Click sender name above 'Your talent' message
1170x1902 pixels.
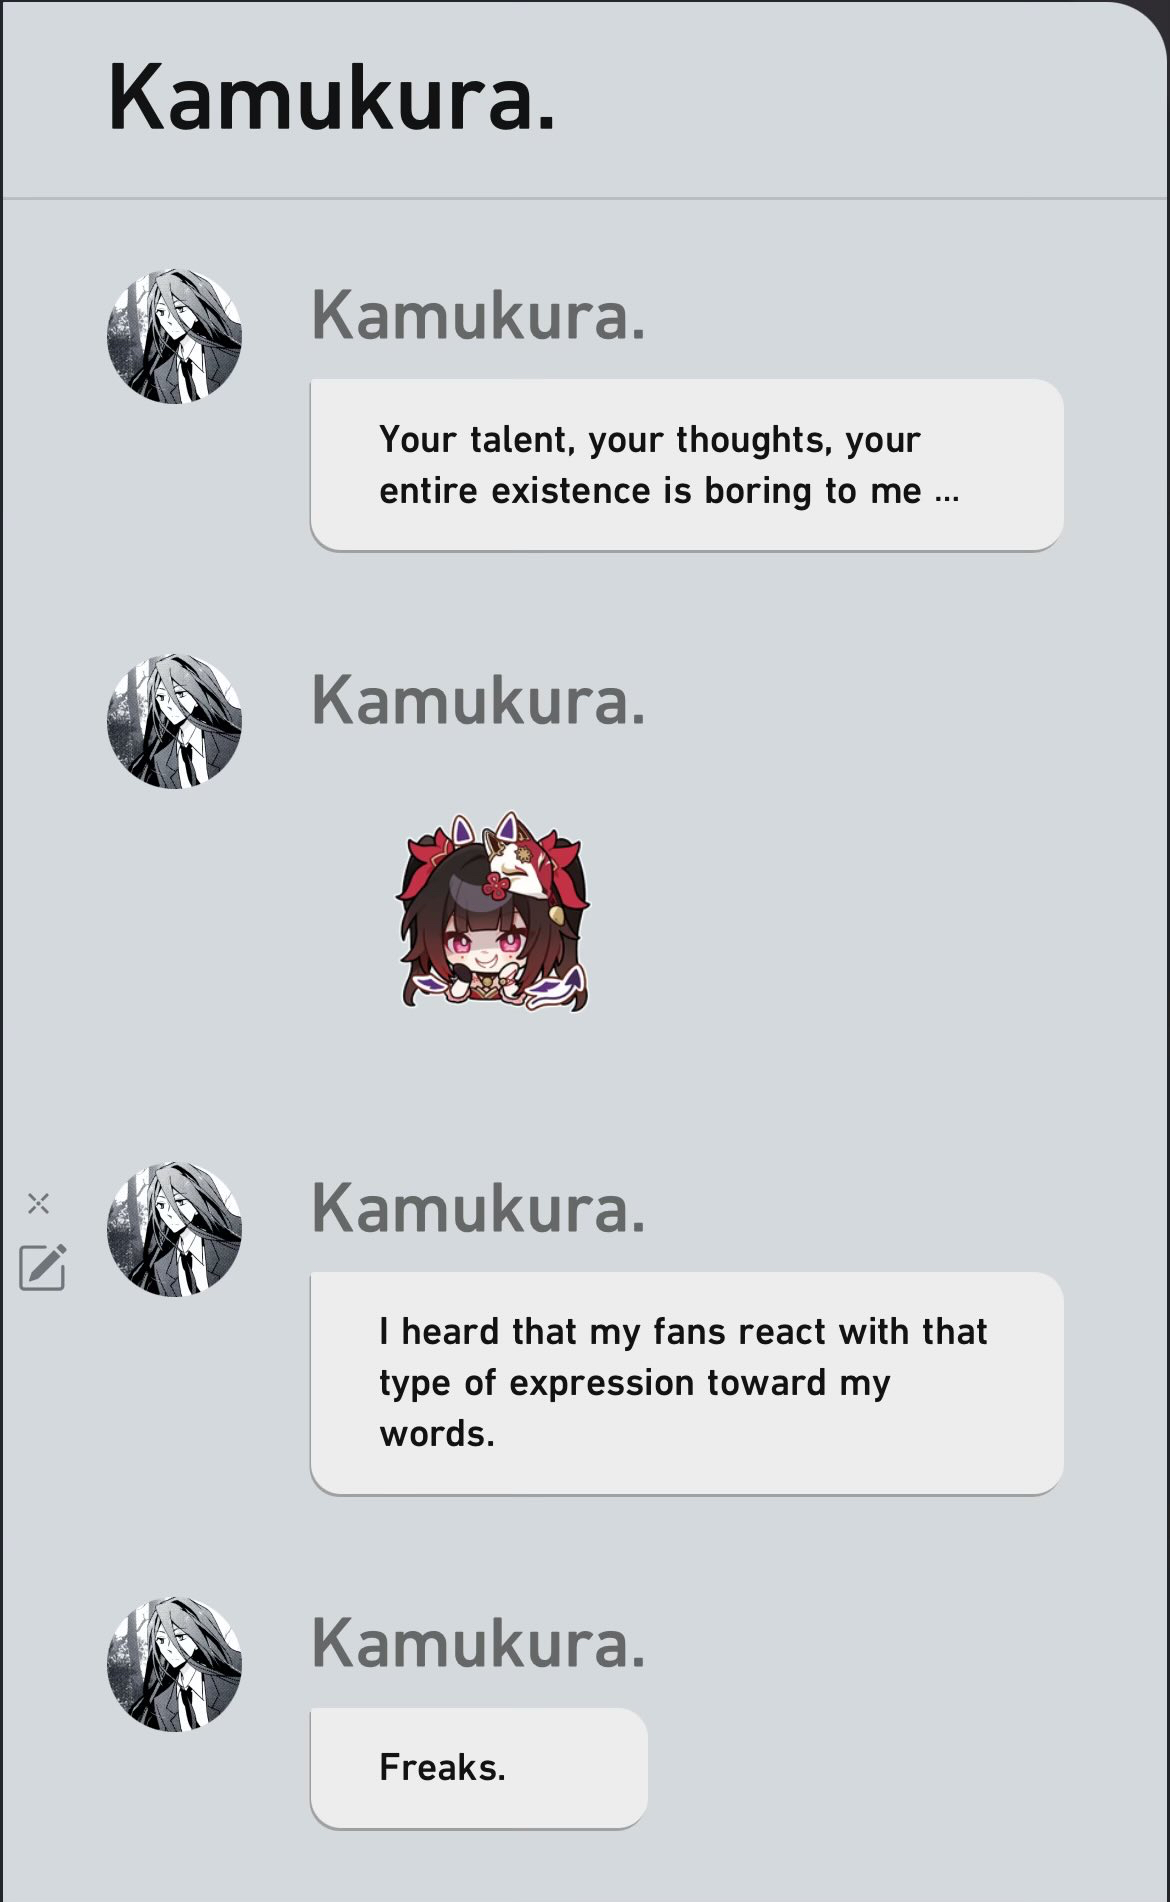click(x=479, y=315)
